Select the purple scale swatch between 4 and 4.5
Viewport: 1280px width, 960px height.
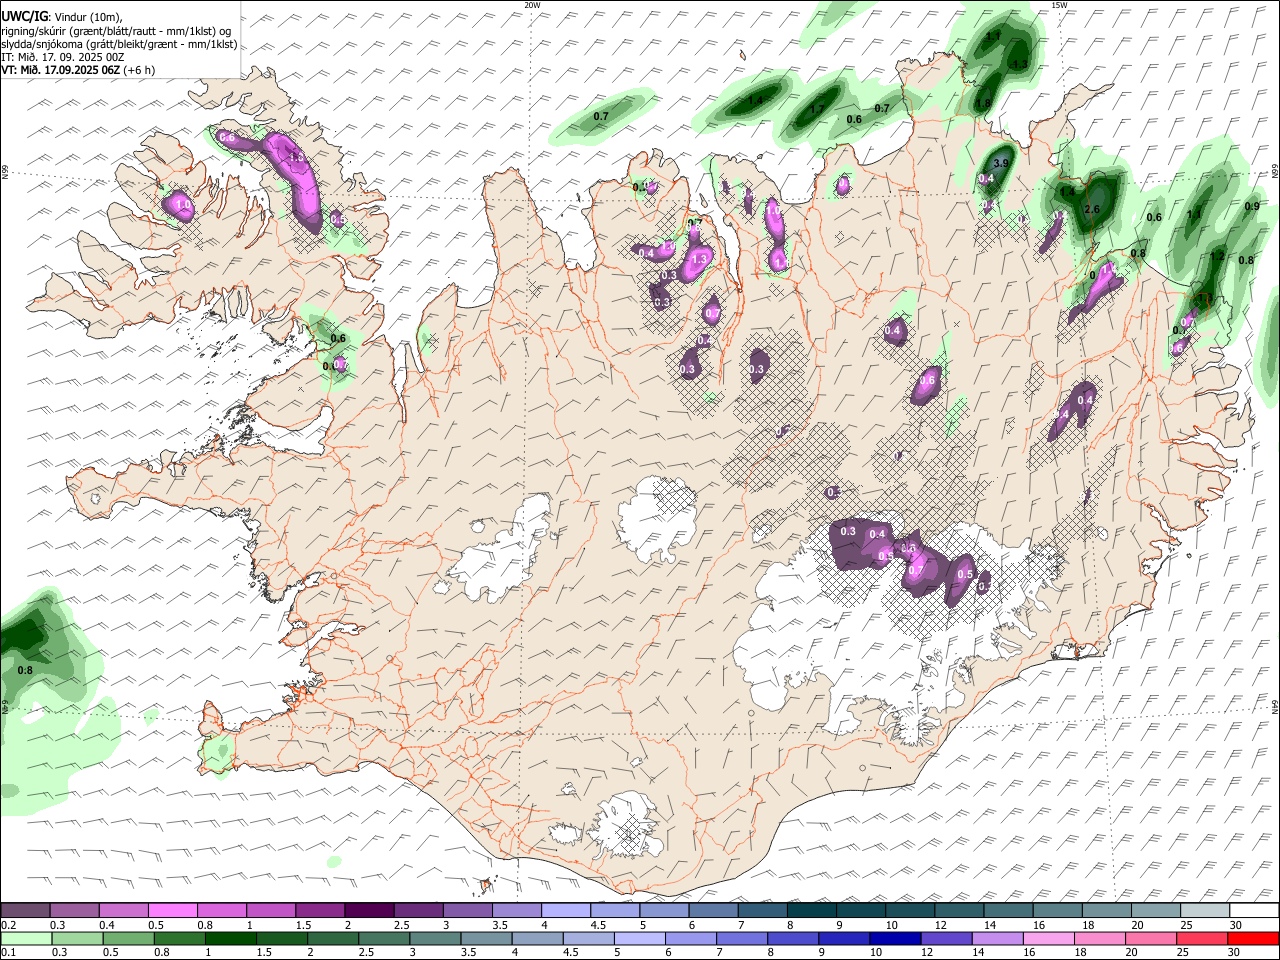click(x=566, y=911)
